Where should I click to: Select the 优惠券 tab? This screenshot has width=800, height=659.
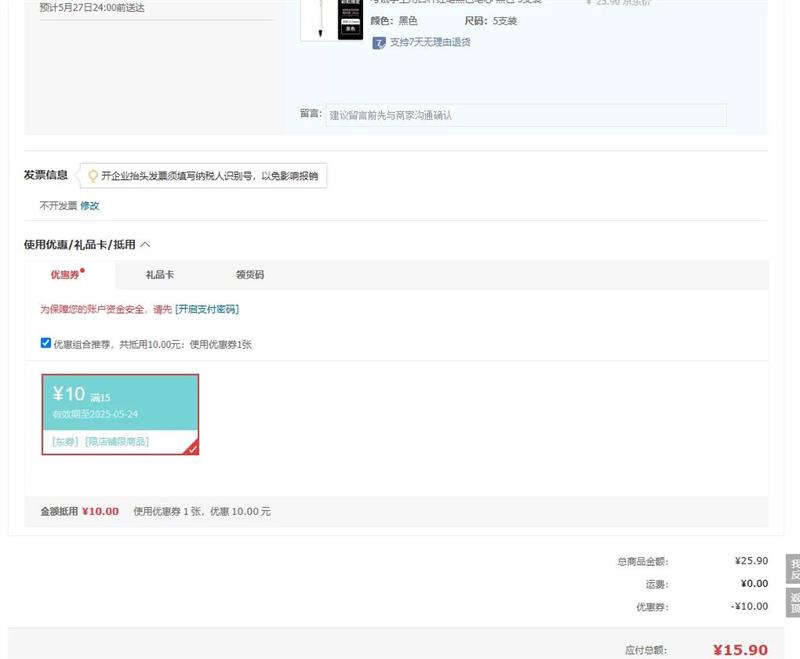tap(66, 275)
